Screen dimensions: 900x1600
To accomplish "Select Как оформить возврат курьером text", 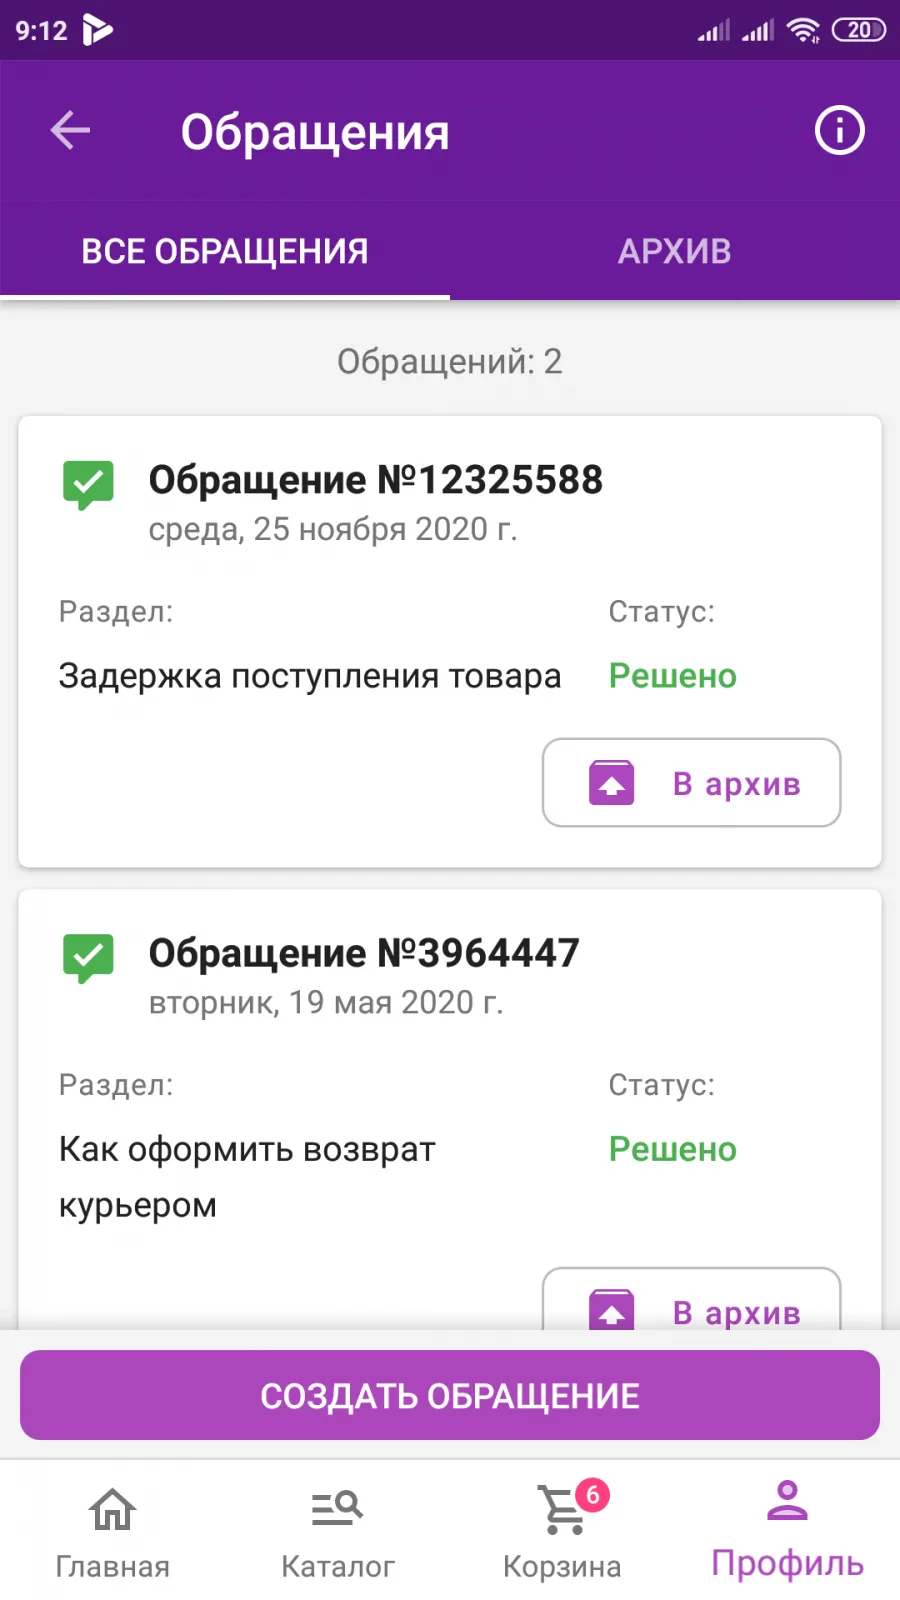I will tap(247, 1177).
